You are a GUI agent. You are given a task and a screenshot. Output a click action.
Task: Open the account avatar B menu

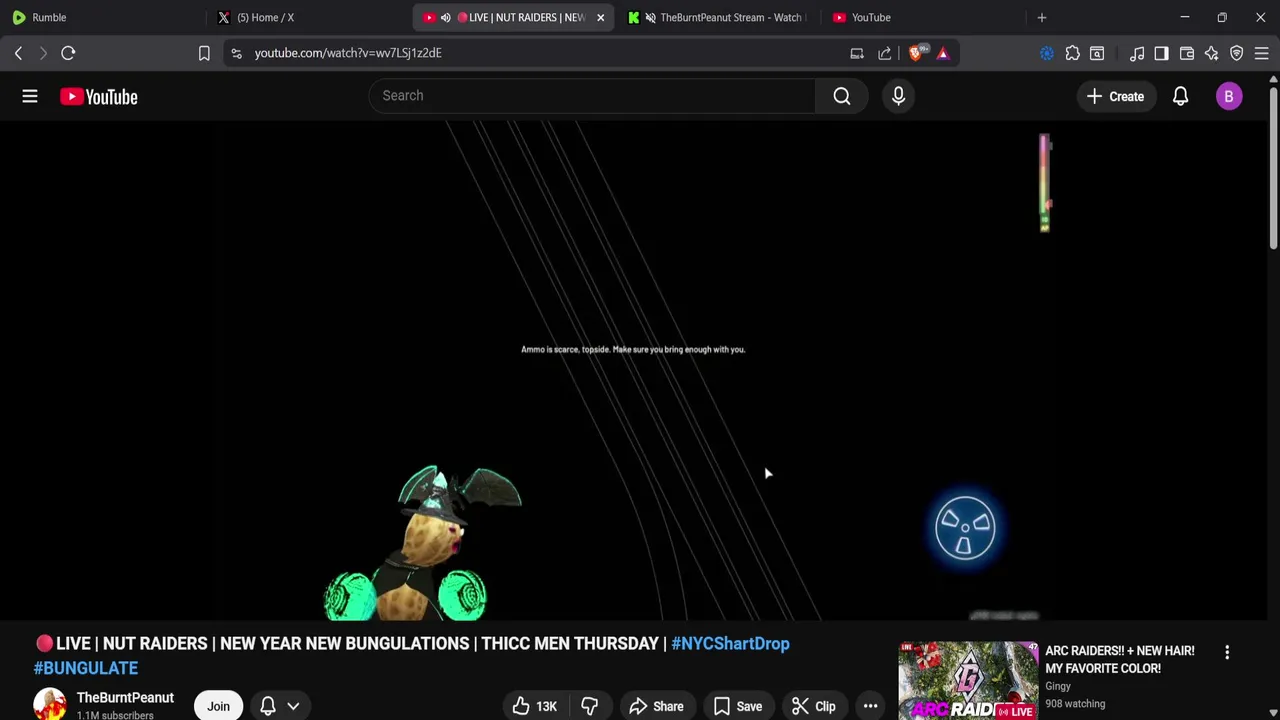point(1229,96)
